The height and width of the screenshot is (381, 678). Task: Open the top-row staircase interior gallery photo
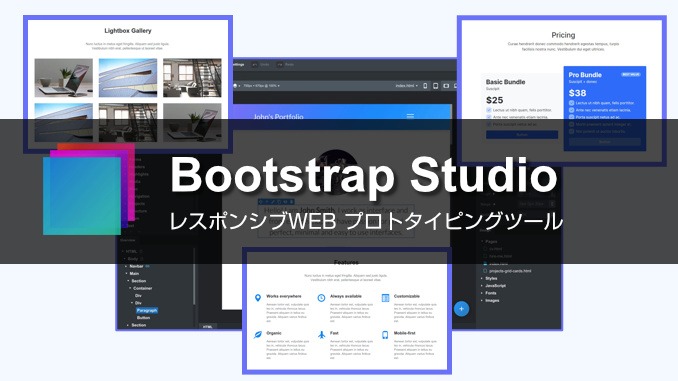(x=192, y=78)
